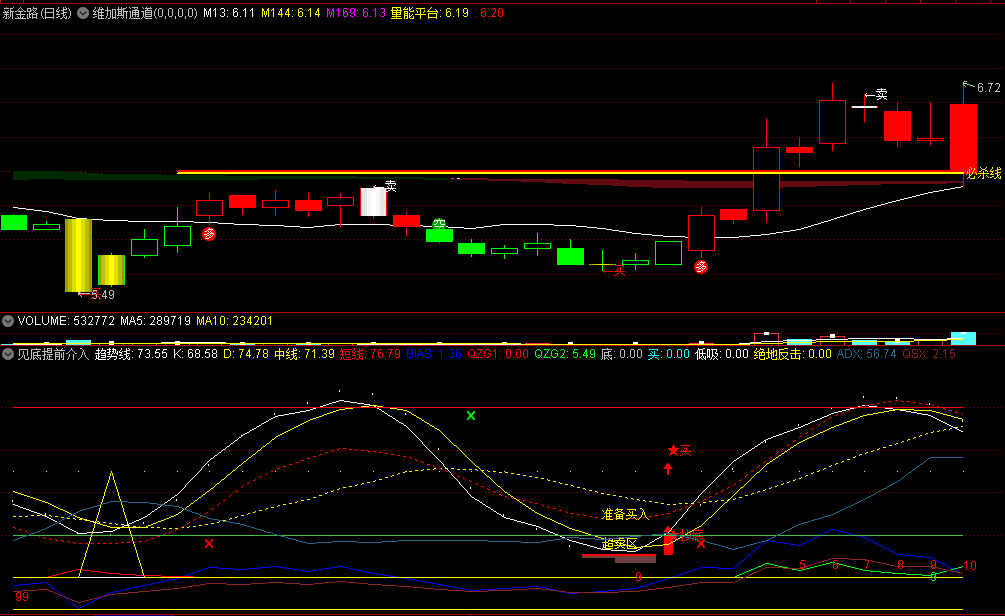1005x616 pixels.
Task: Click the D: 74.78 value
Action: 245,354
